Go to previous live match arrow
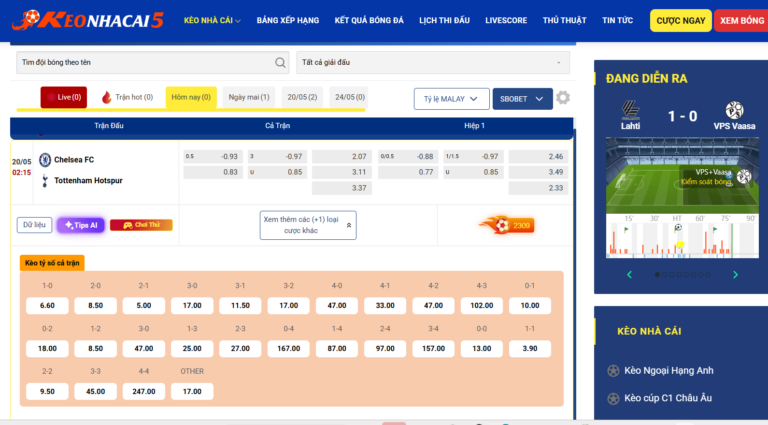Viewport: 768px width, 425px height. pos(629,275)
